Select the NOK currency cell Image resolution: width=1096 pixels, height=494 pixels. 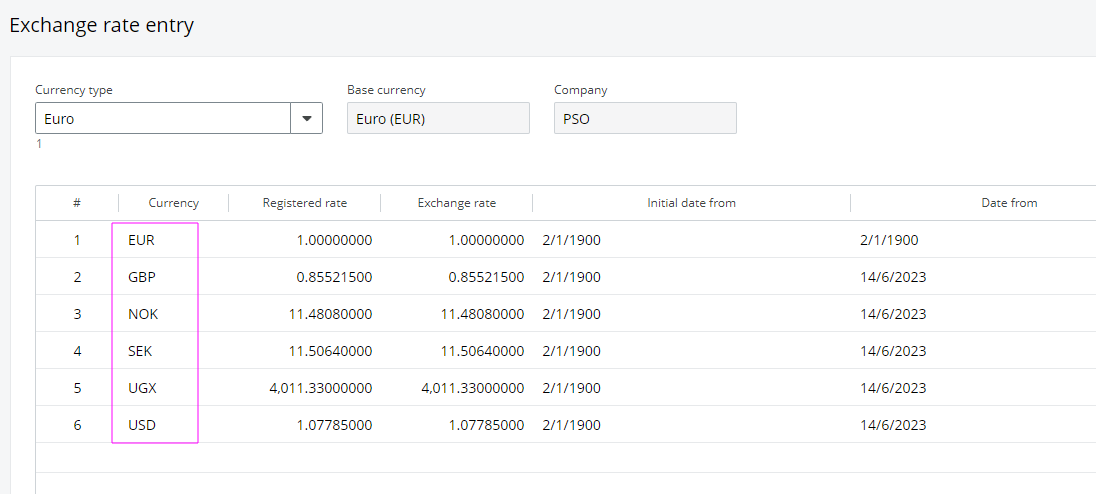(173, 314)
